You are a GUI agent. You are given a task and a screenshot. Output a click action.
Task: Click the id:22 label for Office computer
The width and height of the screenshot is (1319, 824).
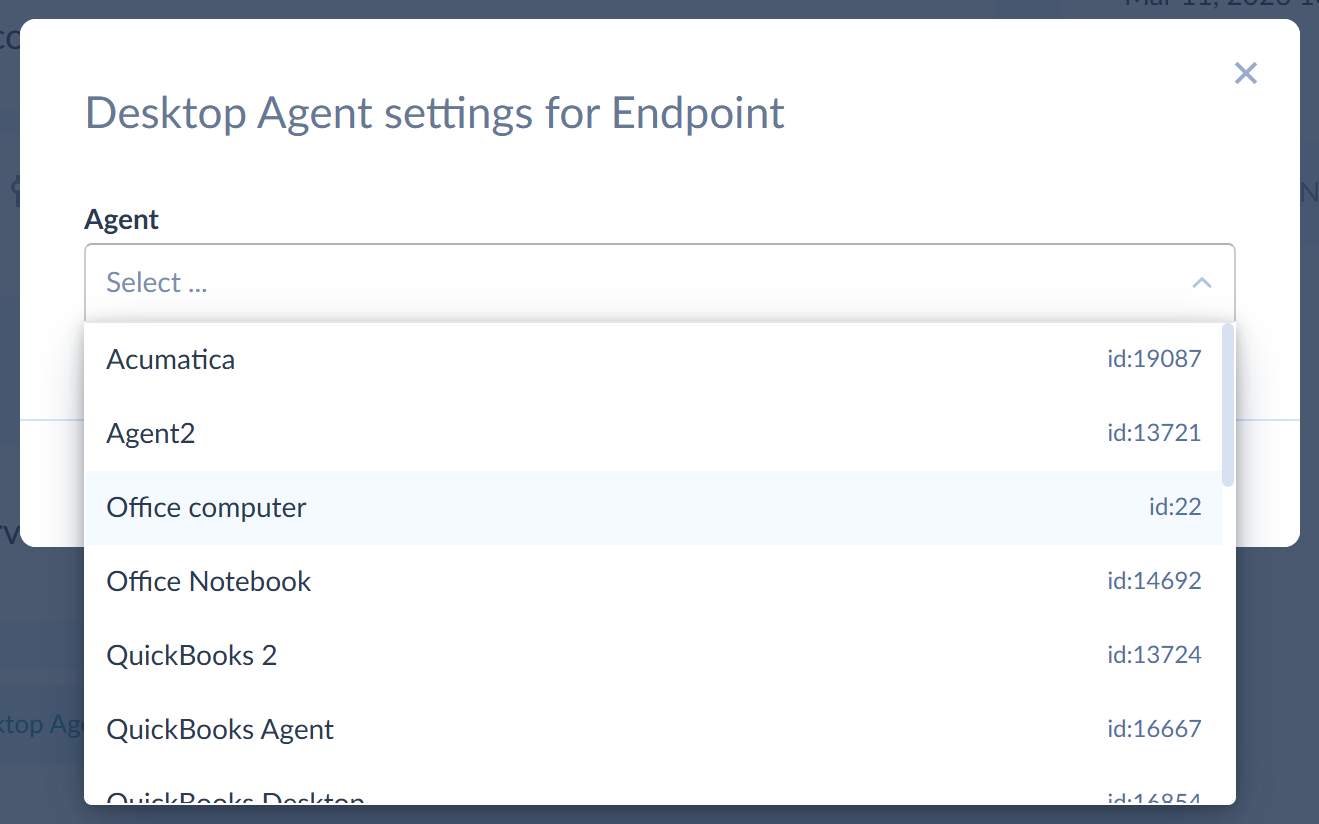click(1176, 507)
